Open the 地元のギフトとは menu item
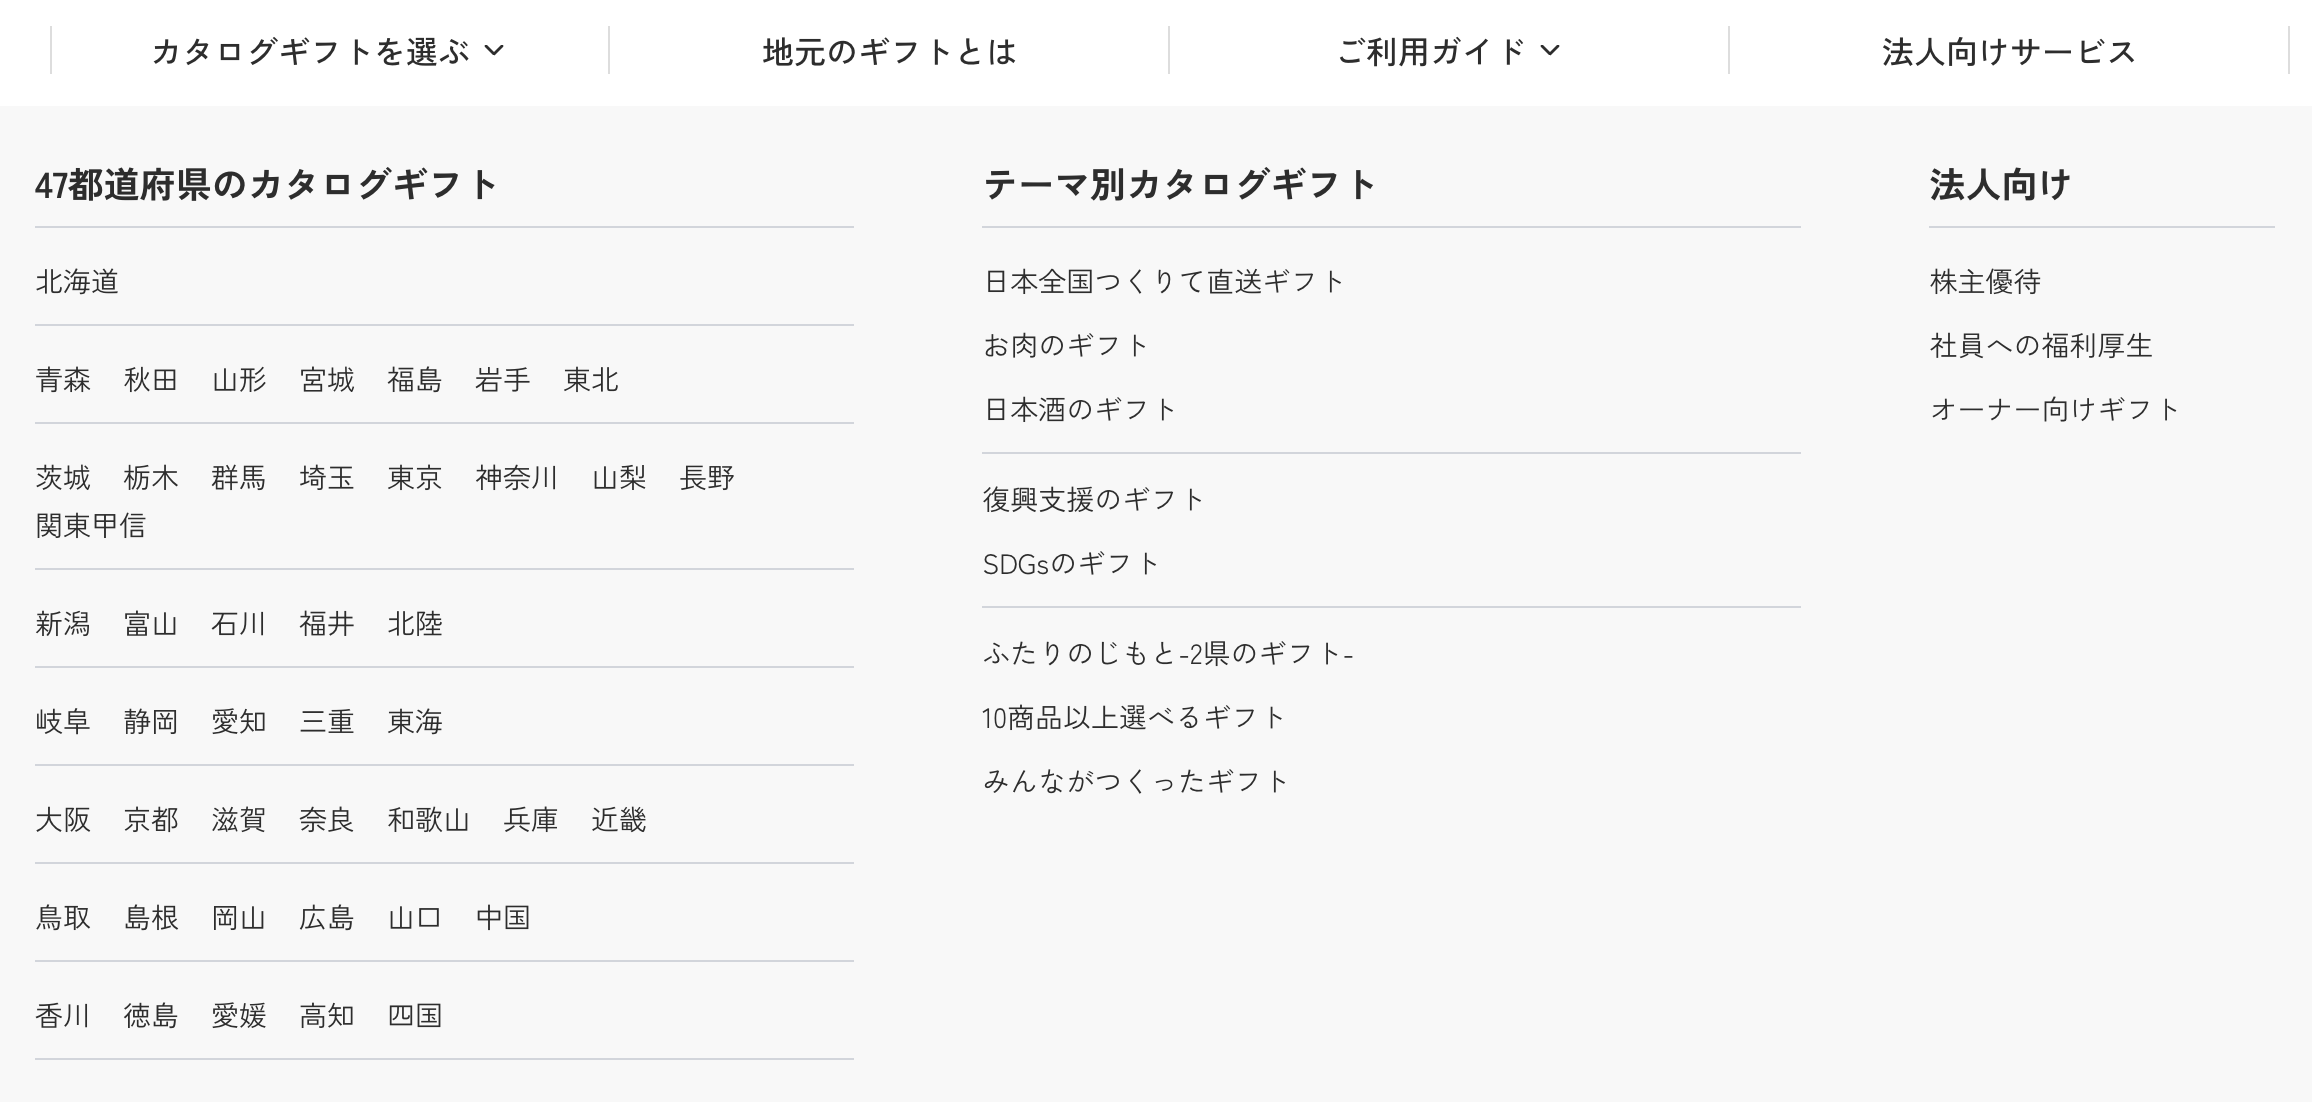This screenshot has height=1102, width=2312. point(889,51)
